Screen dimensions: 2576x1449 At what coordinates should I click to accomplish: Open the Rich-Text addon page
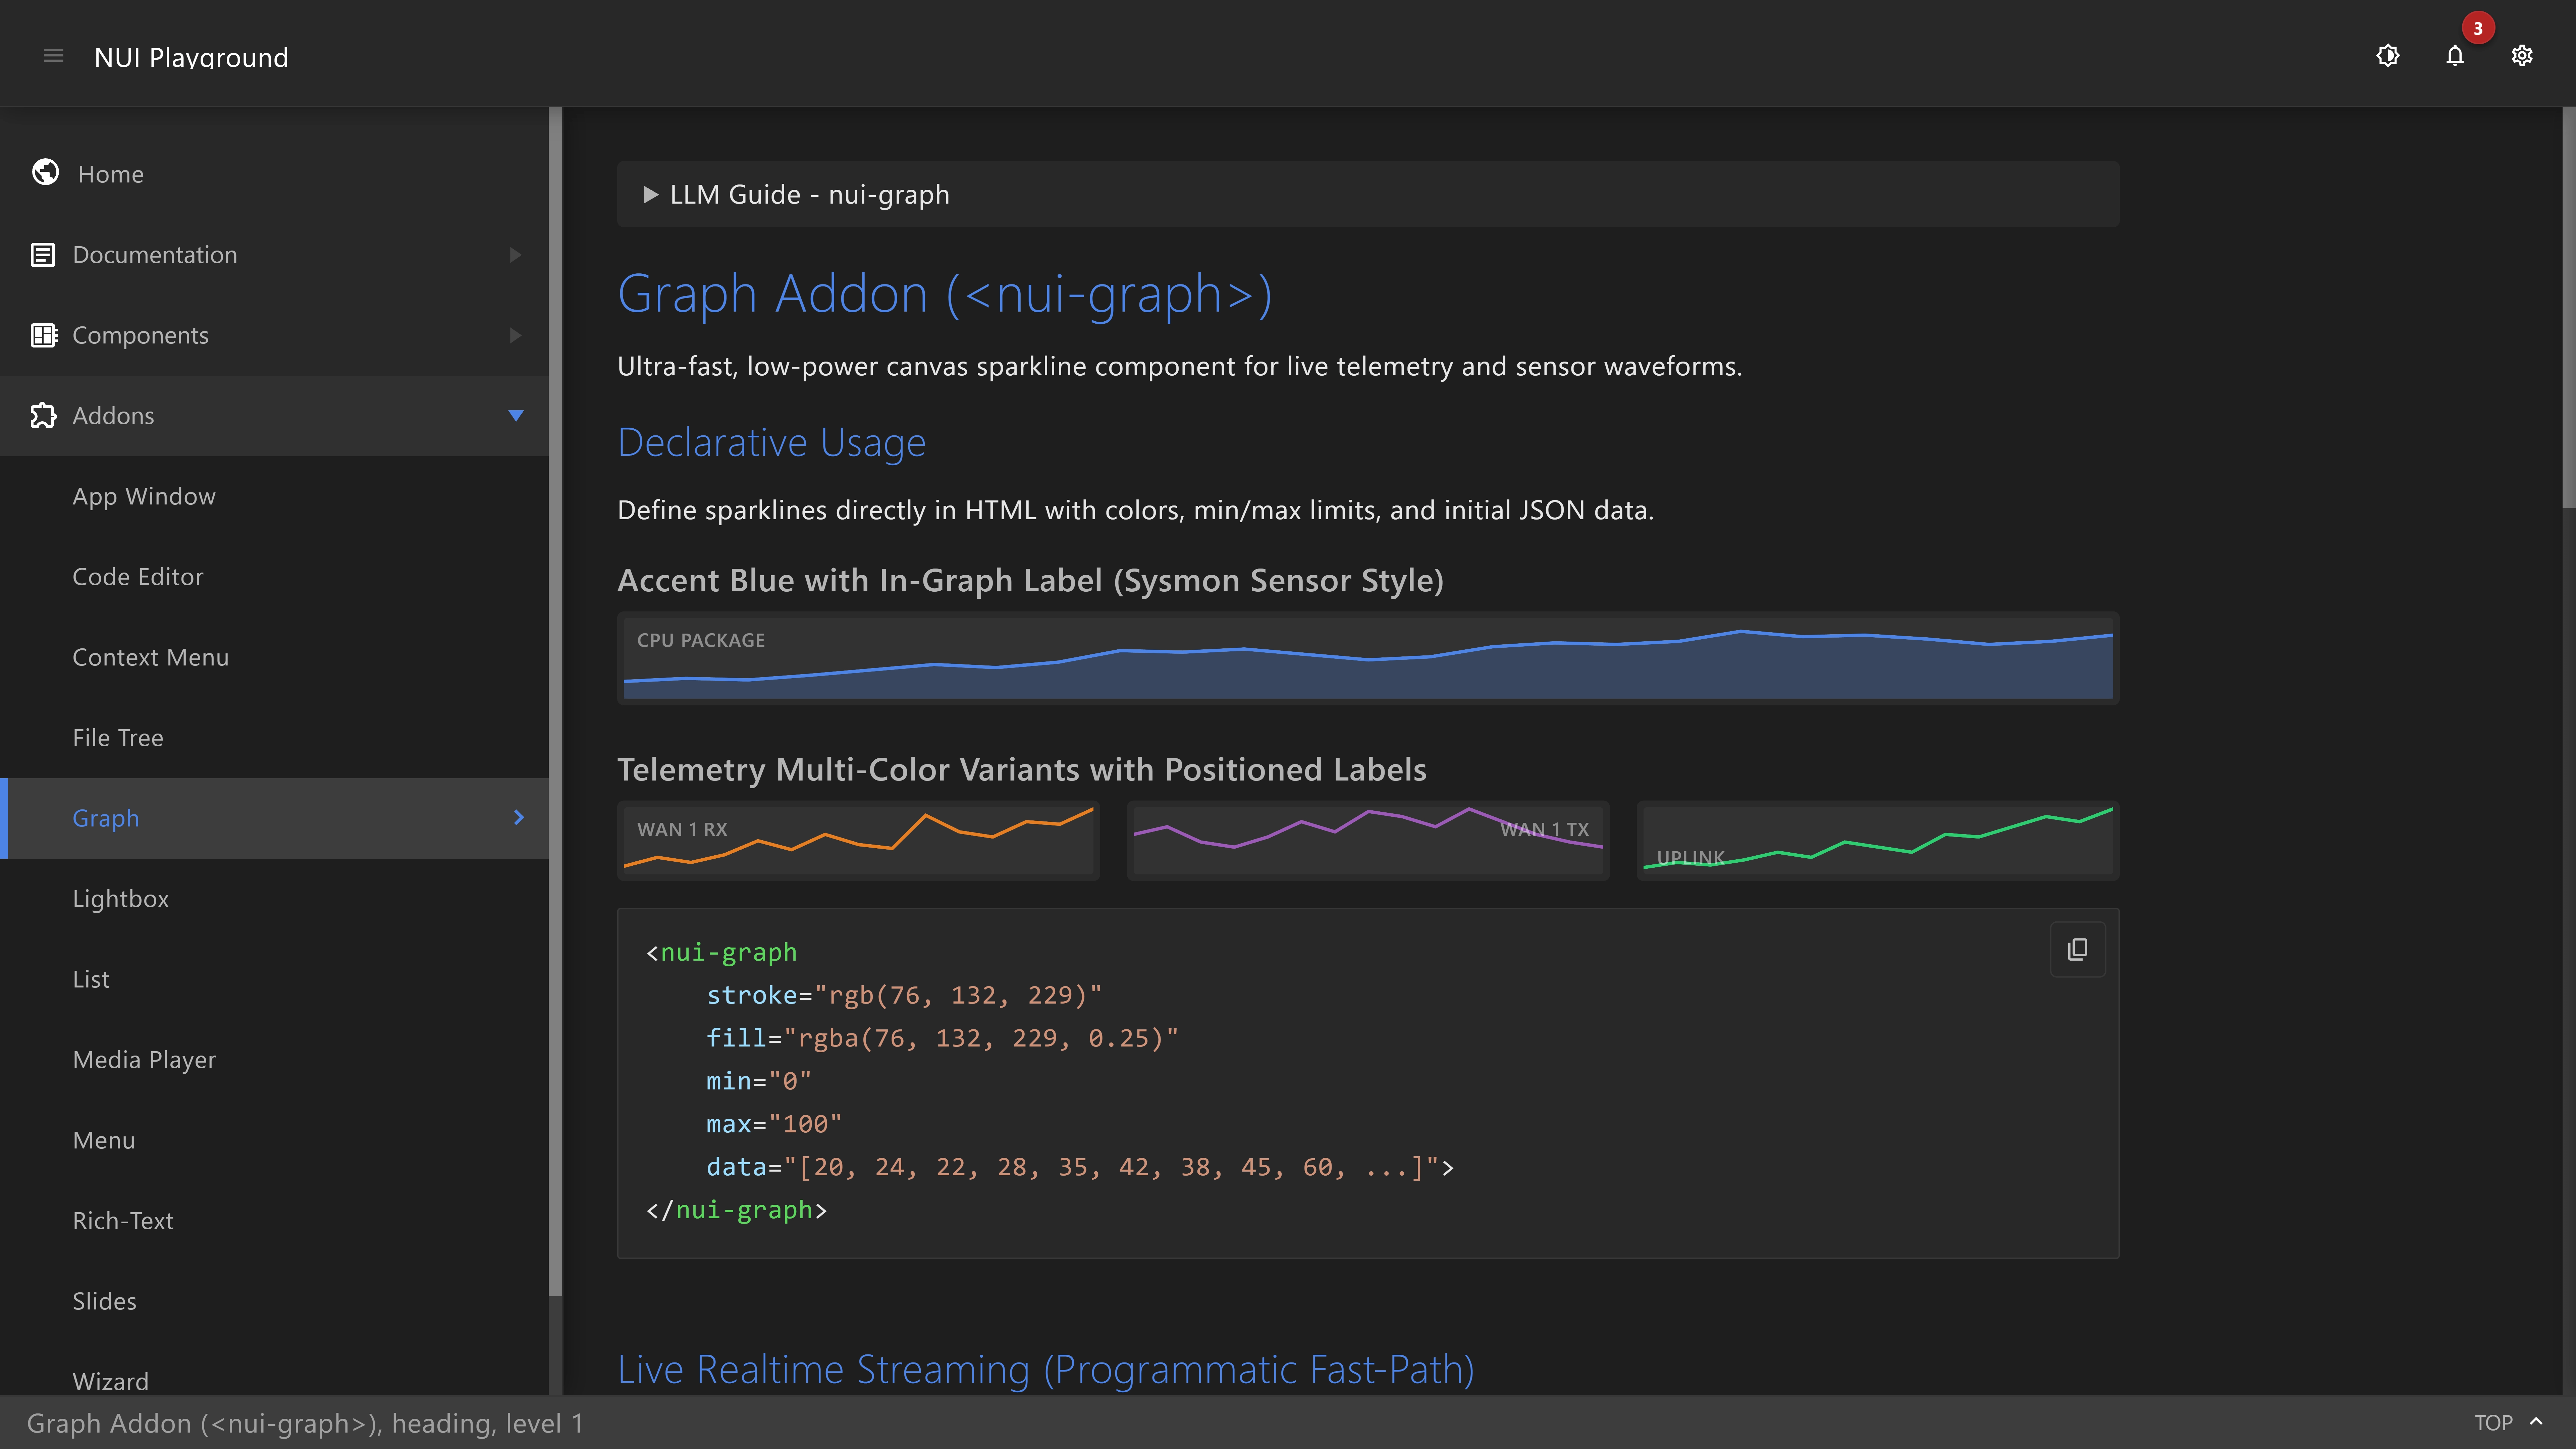(274, 1221)
